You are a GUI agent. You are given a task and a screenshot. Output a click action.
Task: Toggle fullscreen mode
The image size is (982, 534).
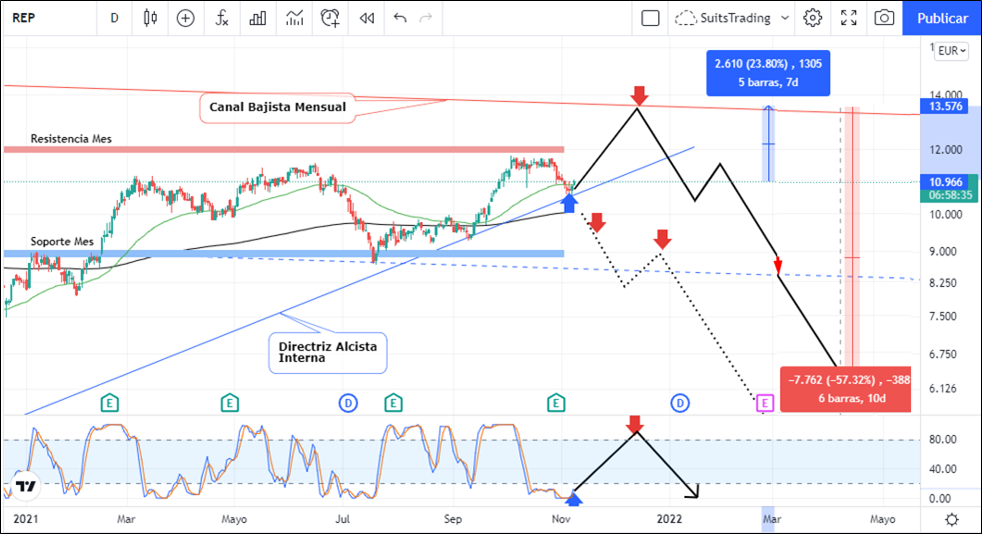coord(849,18)
